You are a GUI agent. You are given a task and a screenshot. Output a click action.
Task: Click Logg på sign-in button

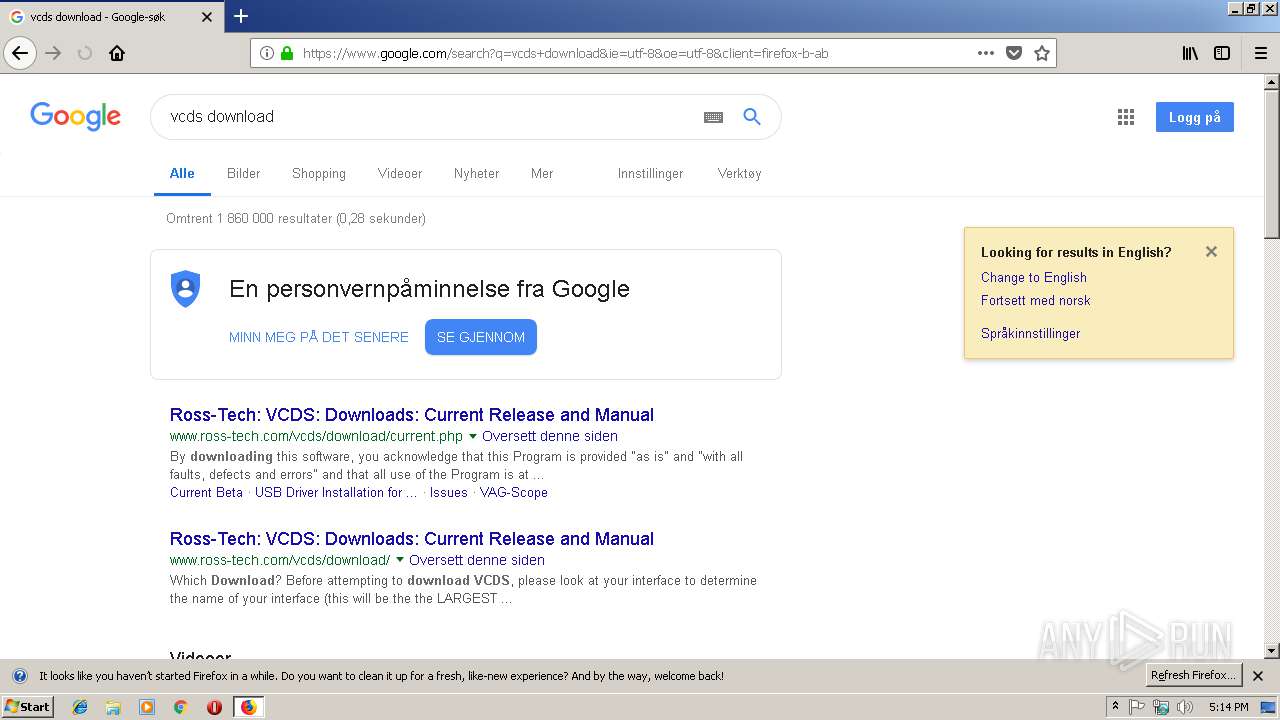[x=1194, y=117]
